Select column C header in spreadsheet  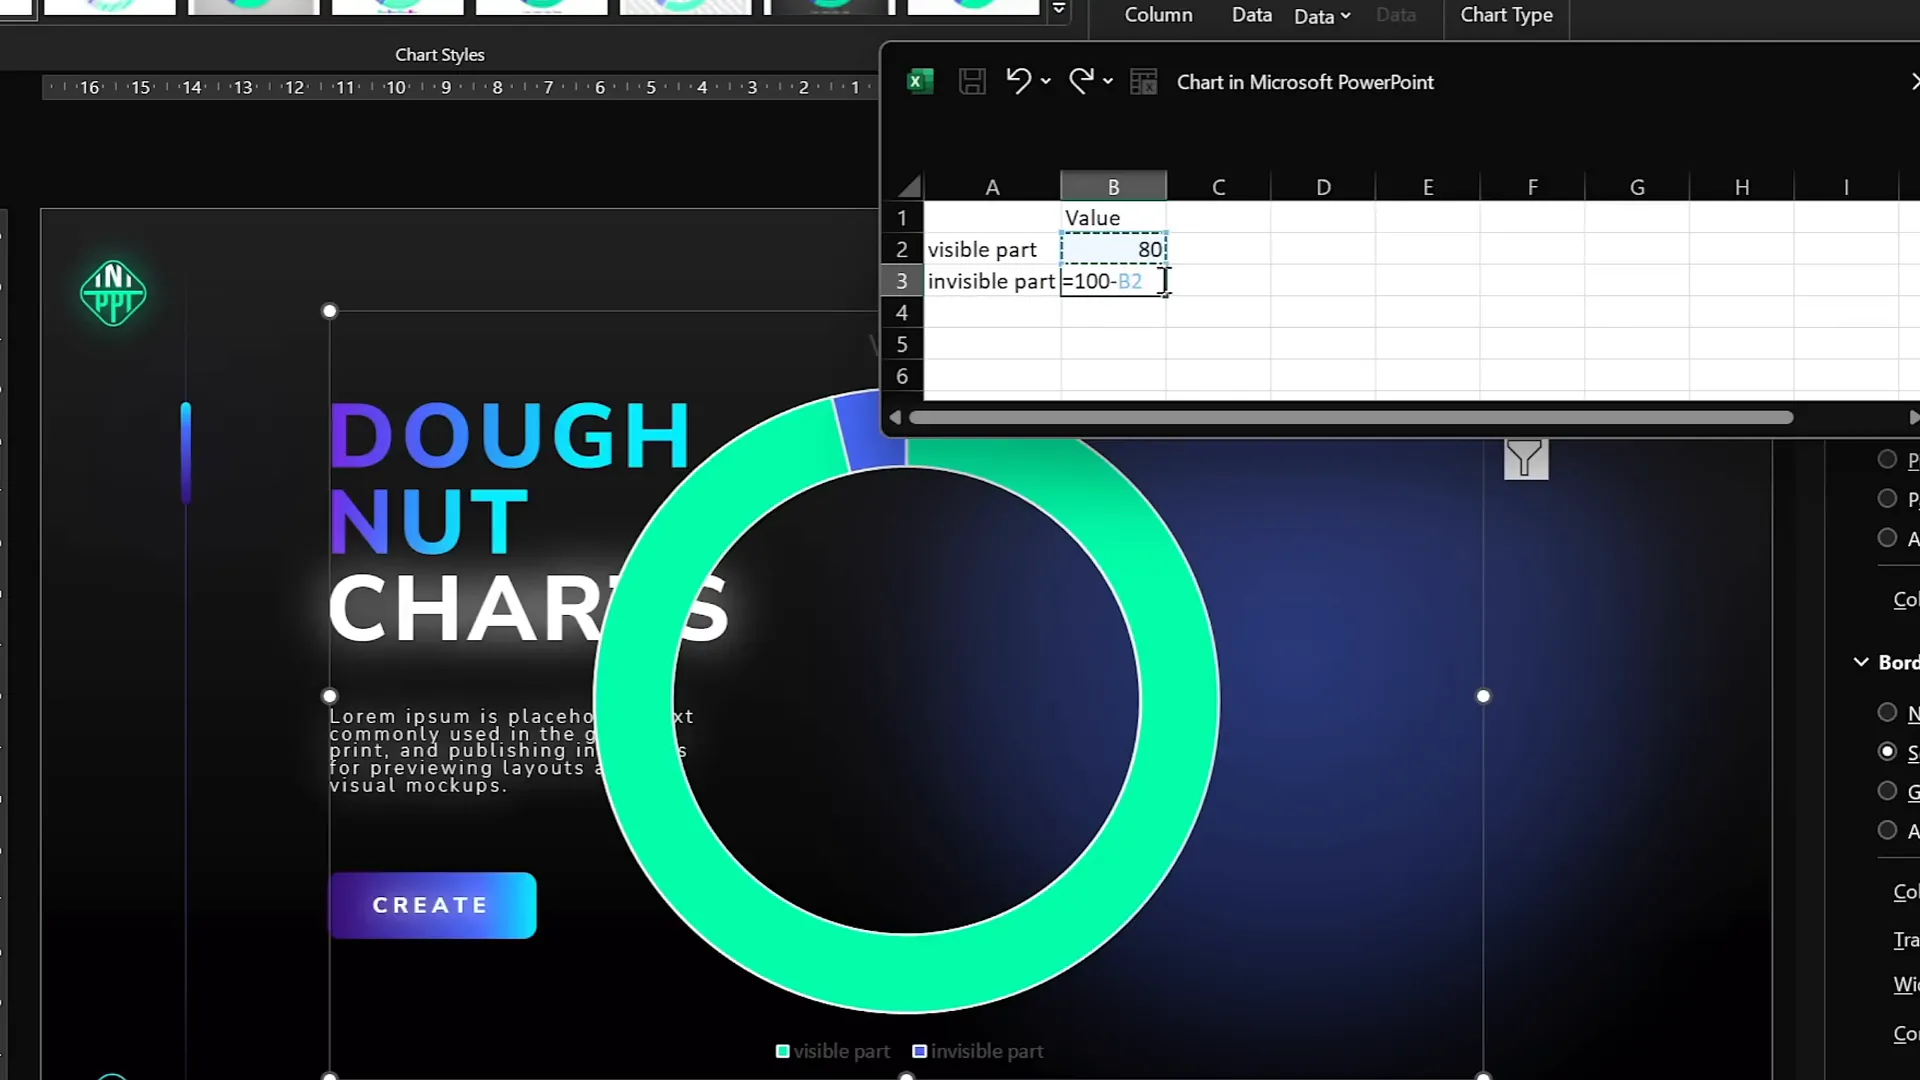(x=1218, y=187)
